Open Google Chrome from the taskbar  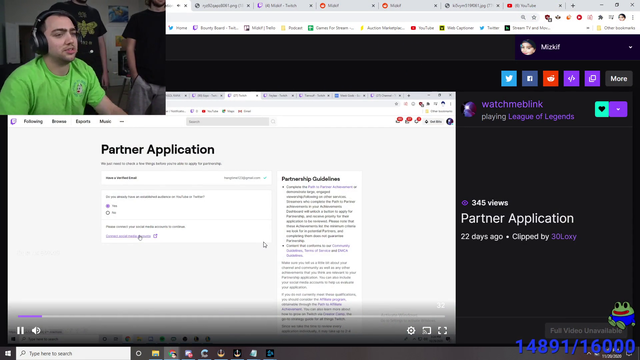172,353
